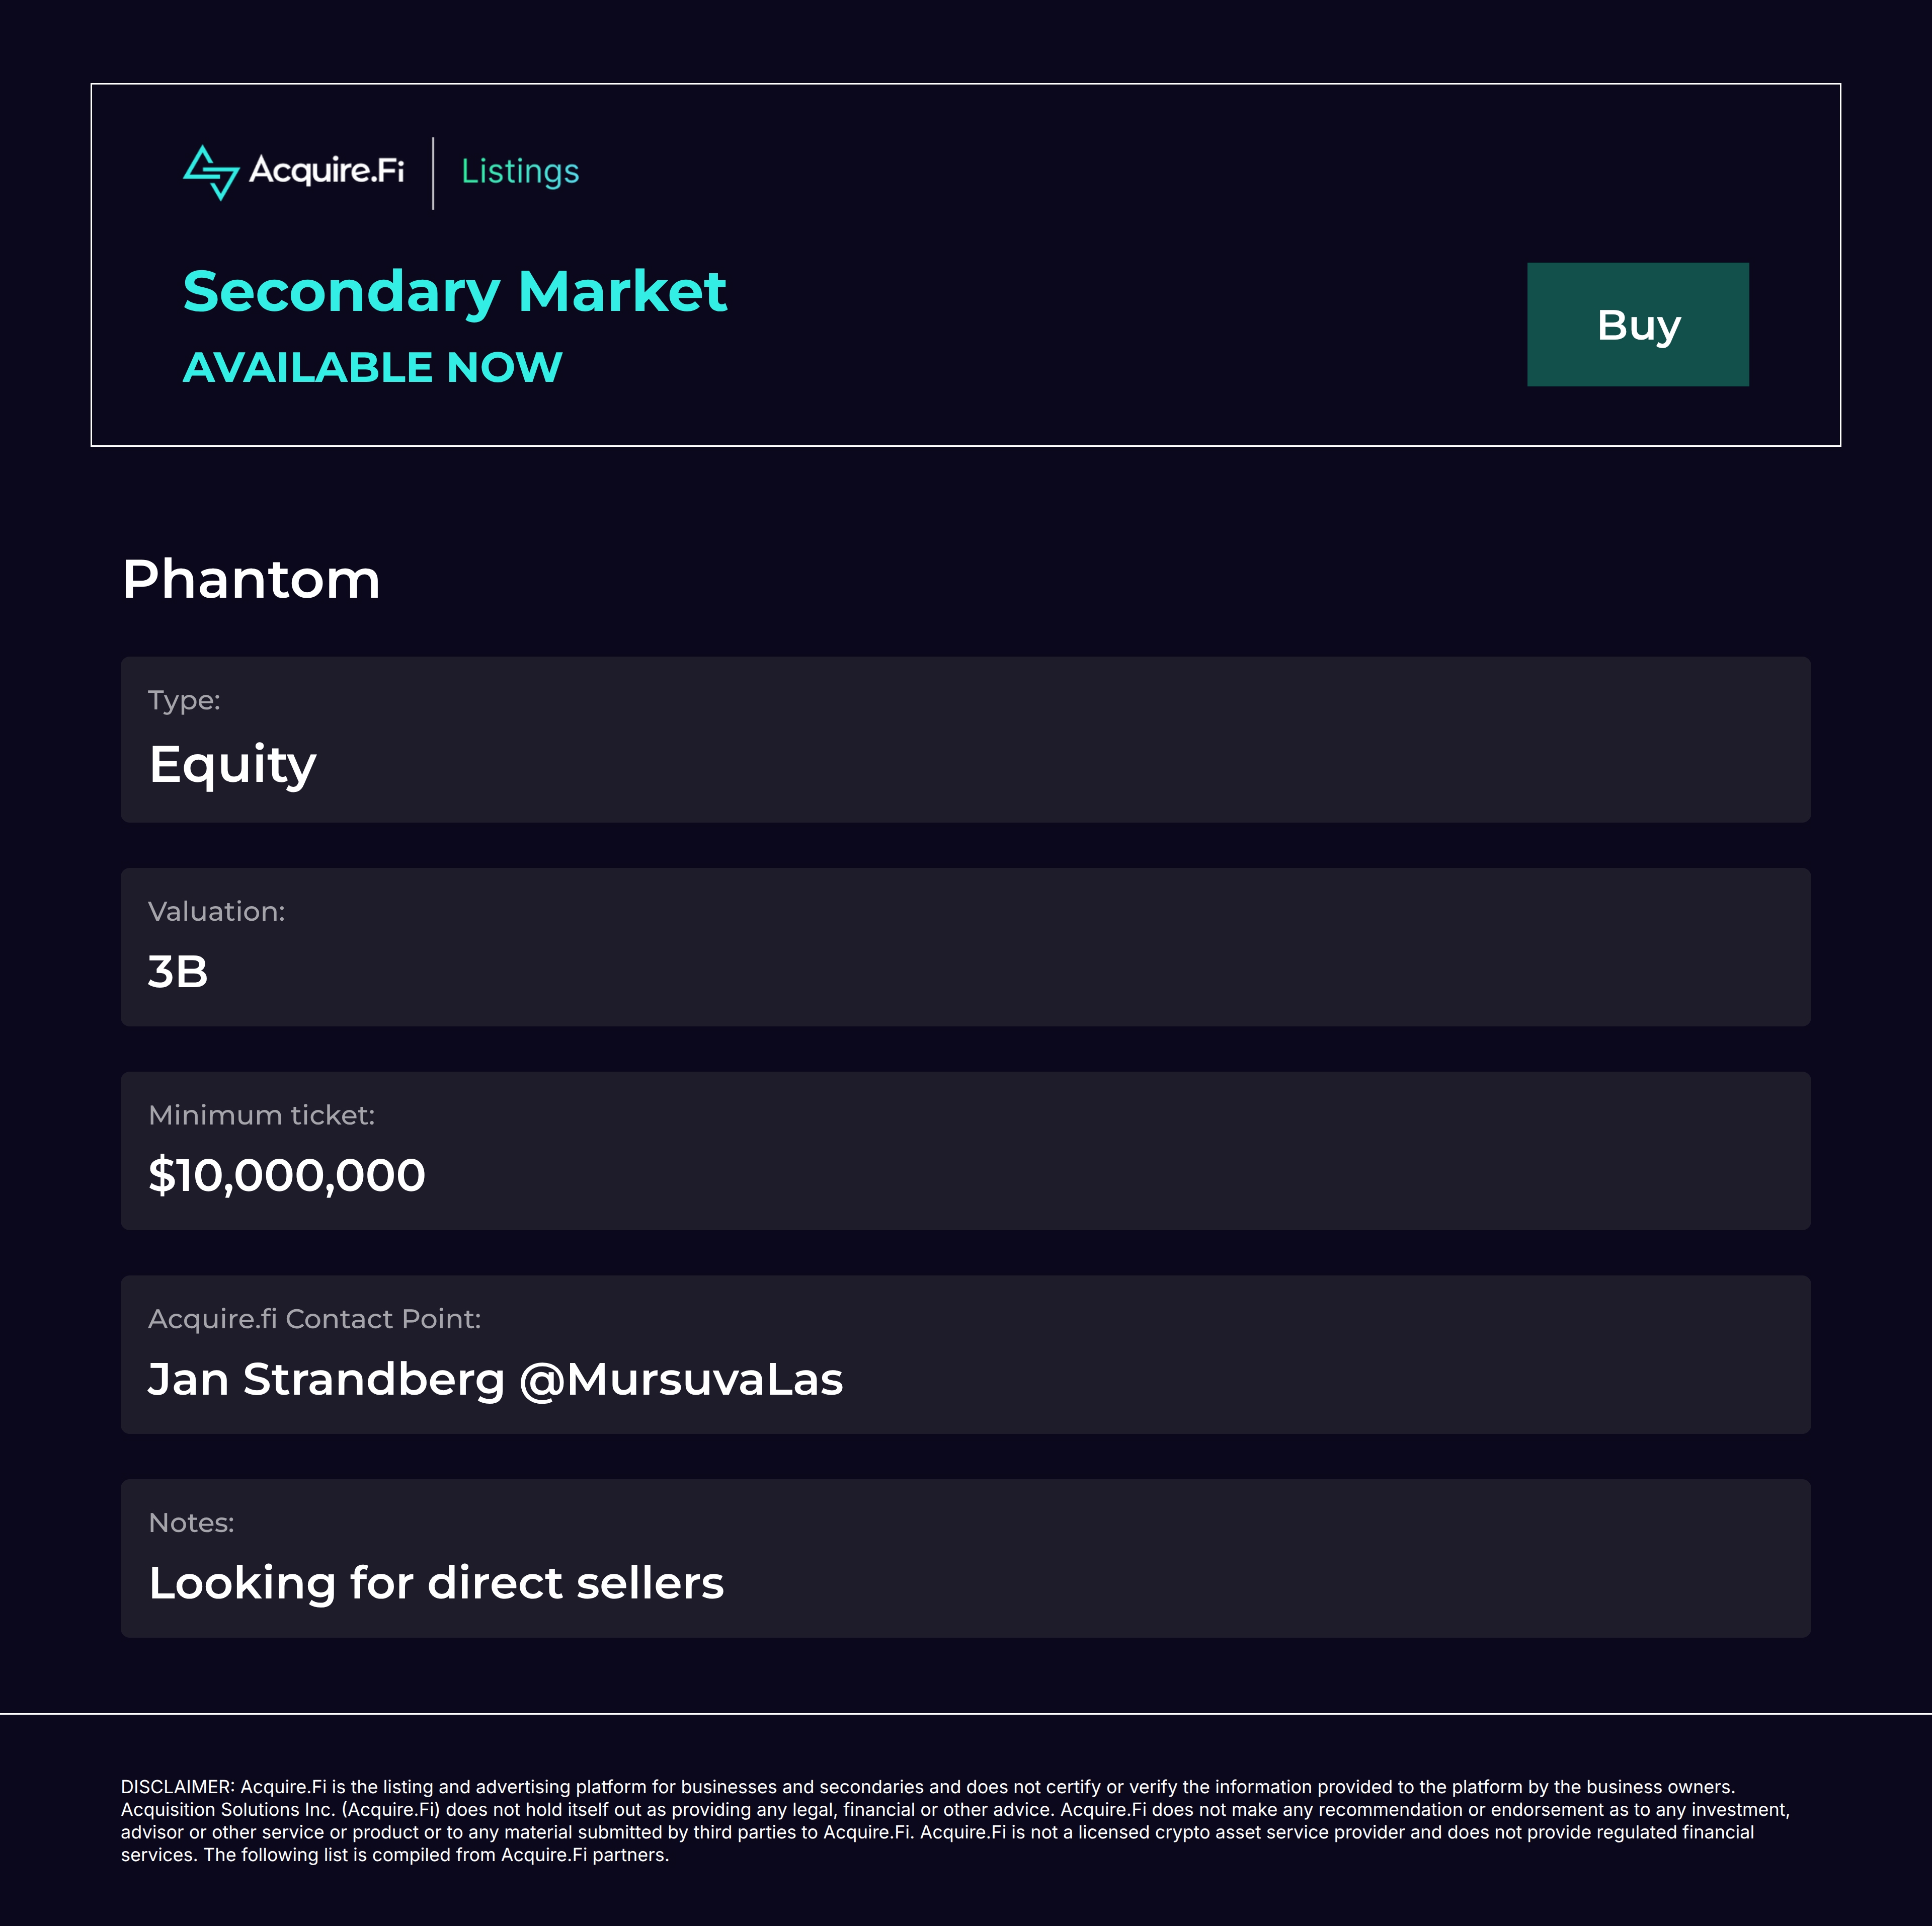1932x1926 pixels.
Task: Select the Minimum ticket label
Action: click(261, 1115)
